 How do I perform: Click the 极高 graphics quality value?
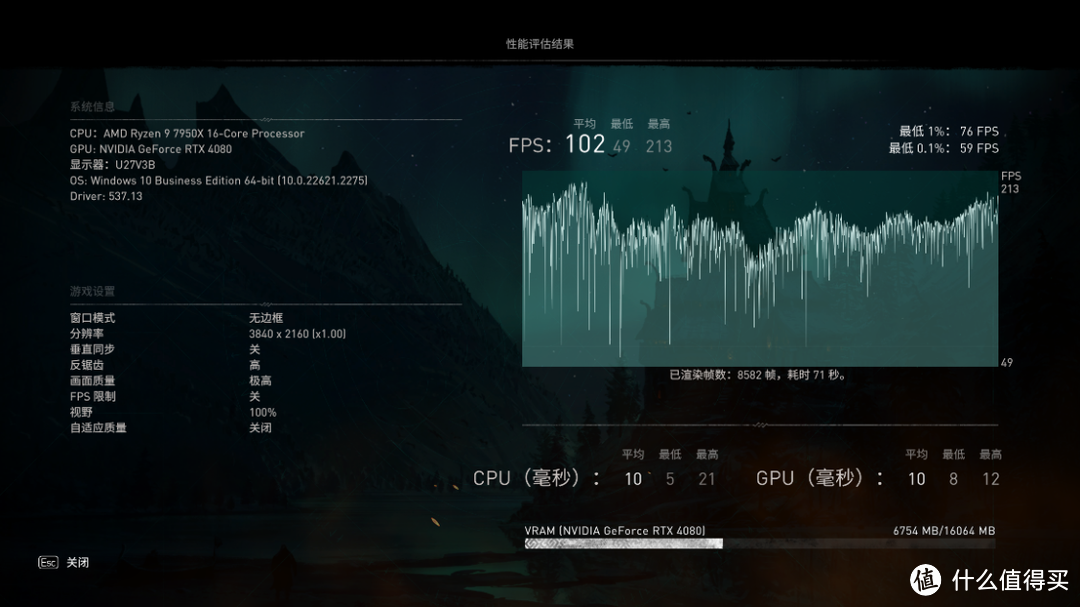click(x=260, y=380)
